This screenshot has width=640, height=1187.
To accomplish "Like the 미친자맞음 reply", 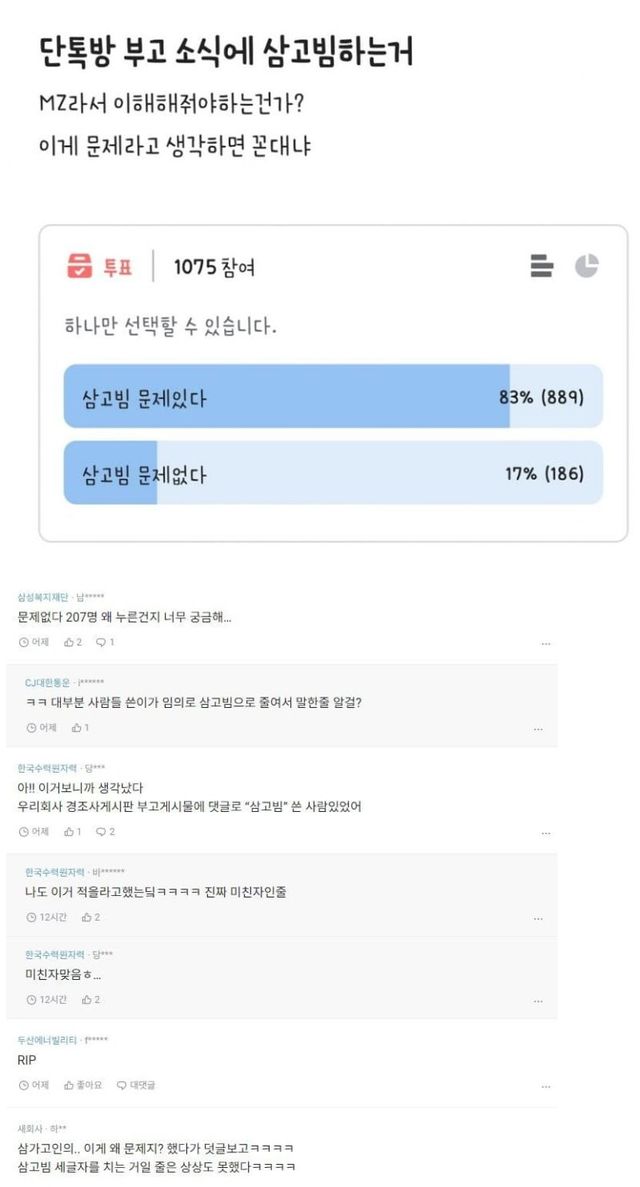I will pyautogui.click(x=90, y=999).
